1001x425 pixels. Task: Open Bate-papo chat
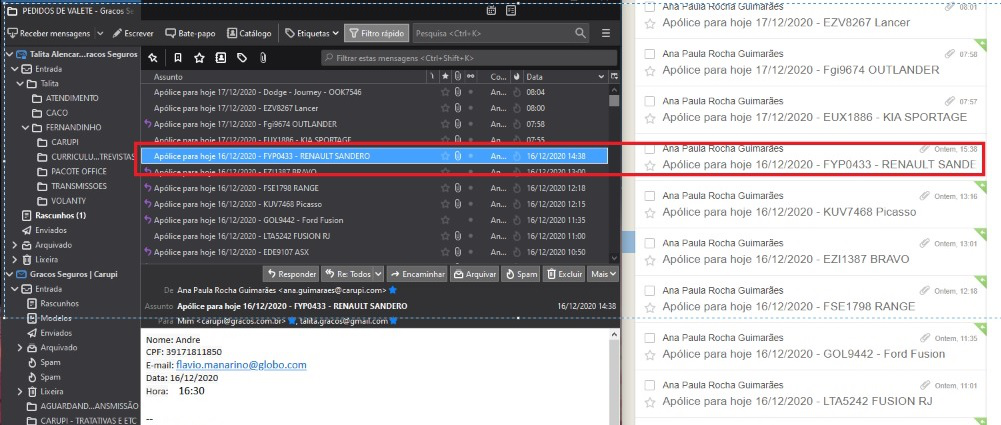click(190, 33)
